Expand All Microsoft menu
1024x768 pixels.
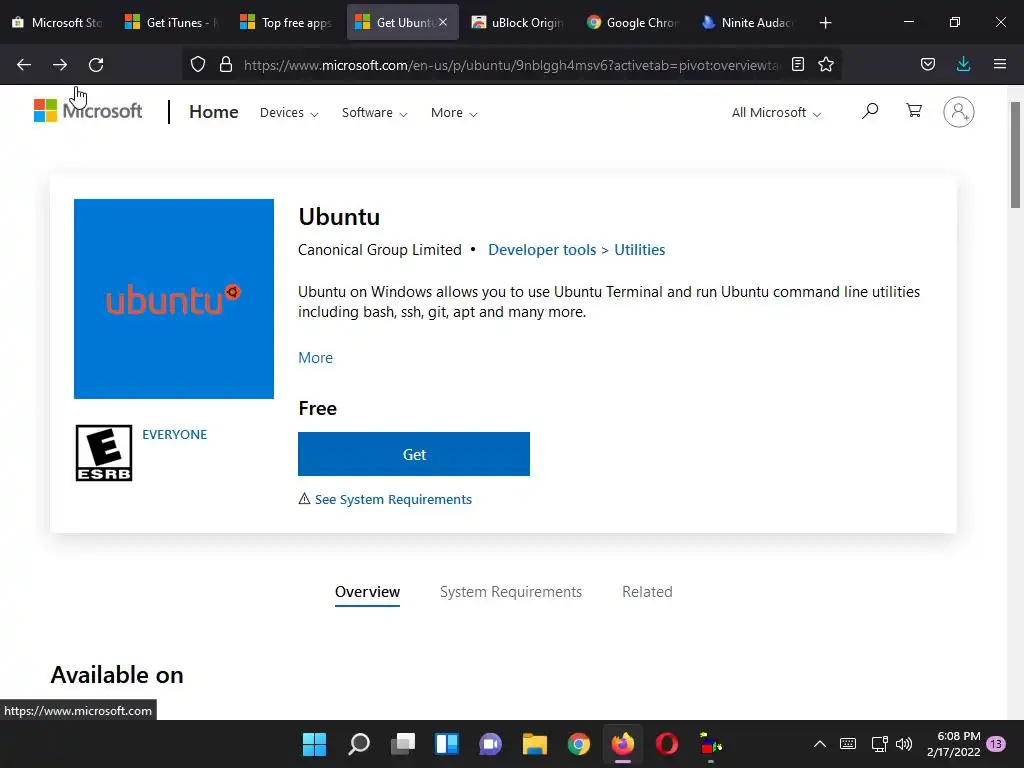pos(776,113)
